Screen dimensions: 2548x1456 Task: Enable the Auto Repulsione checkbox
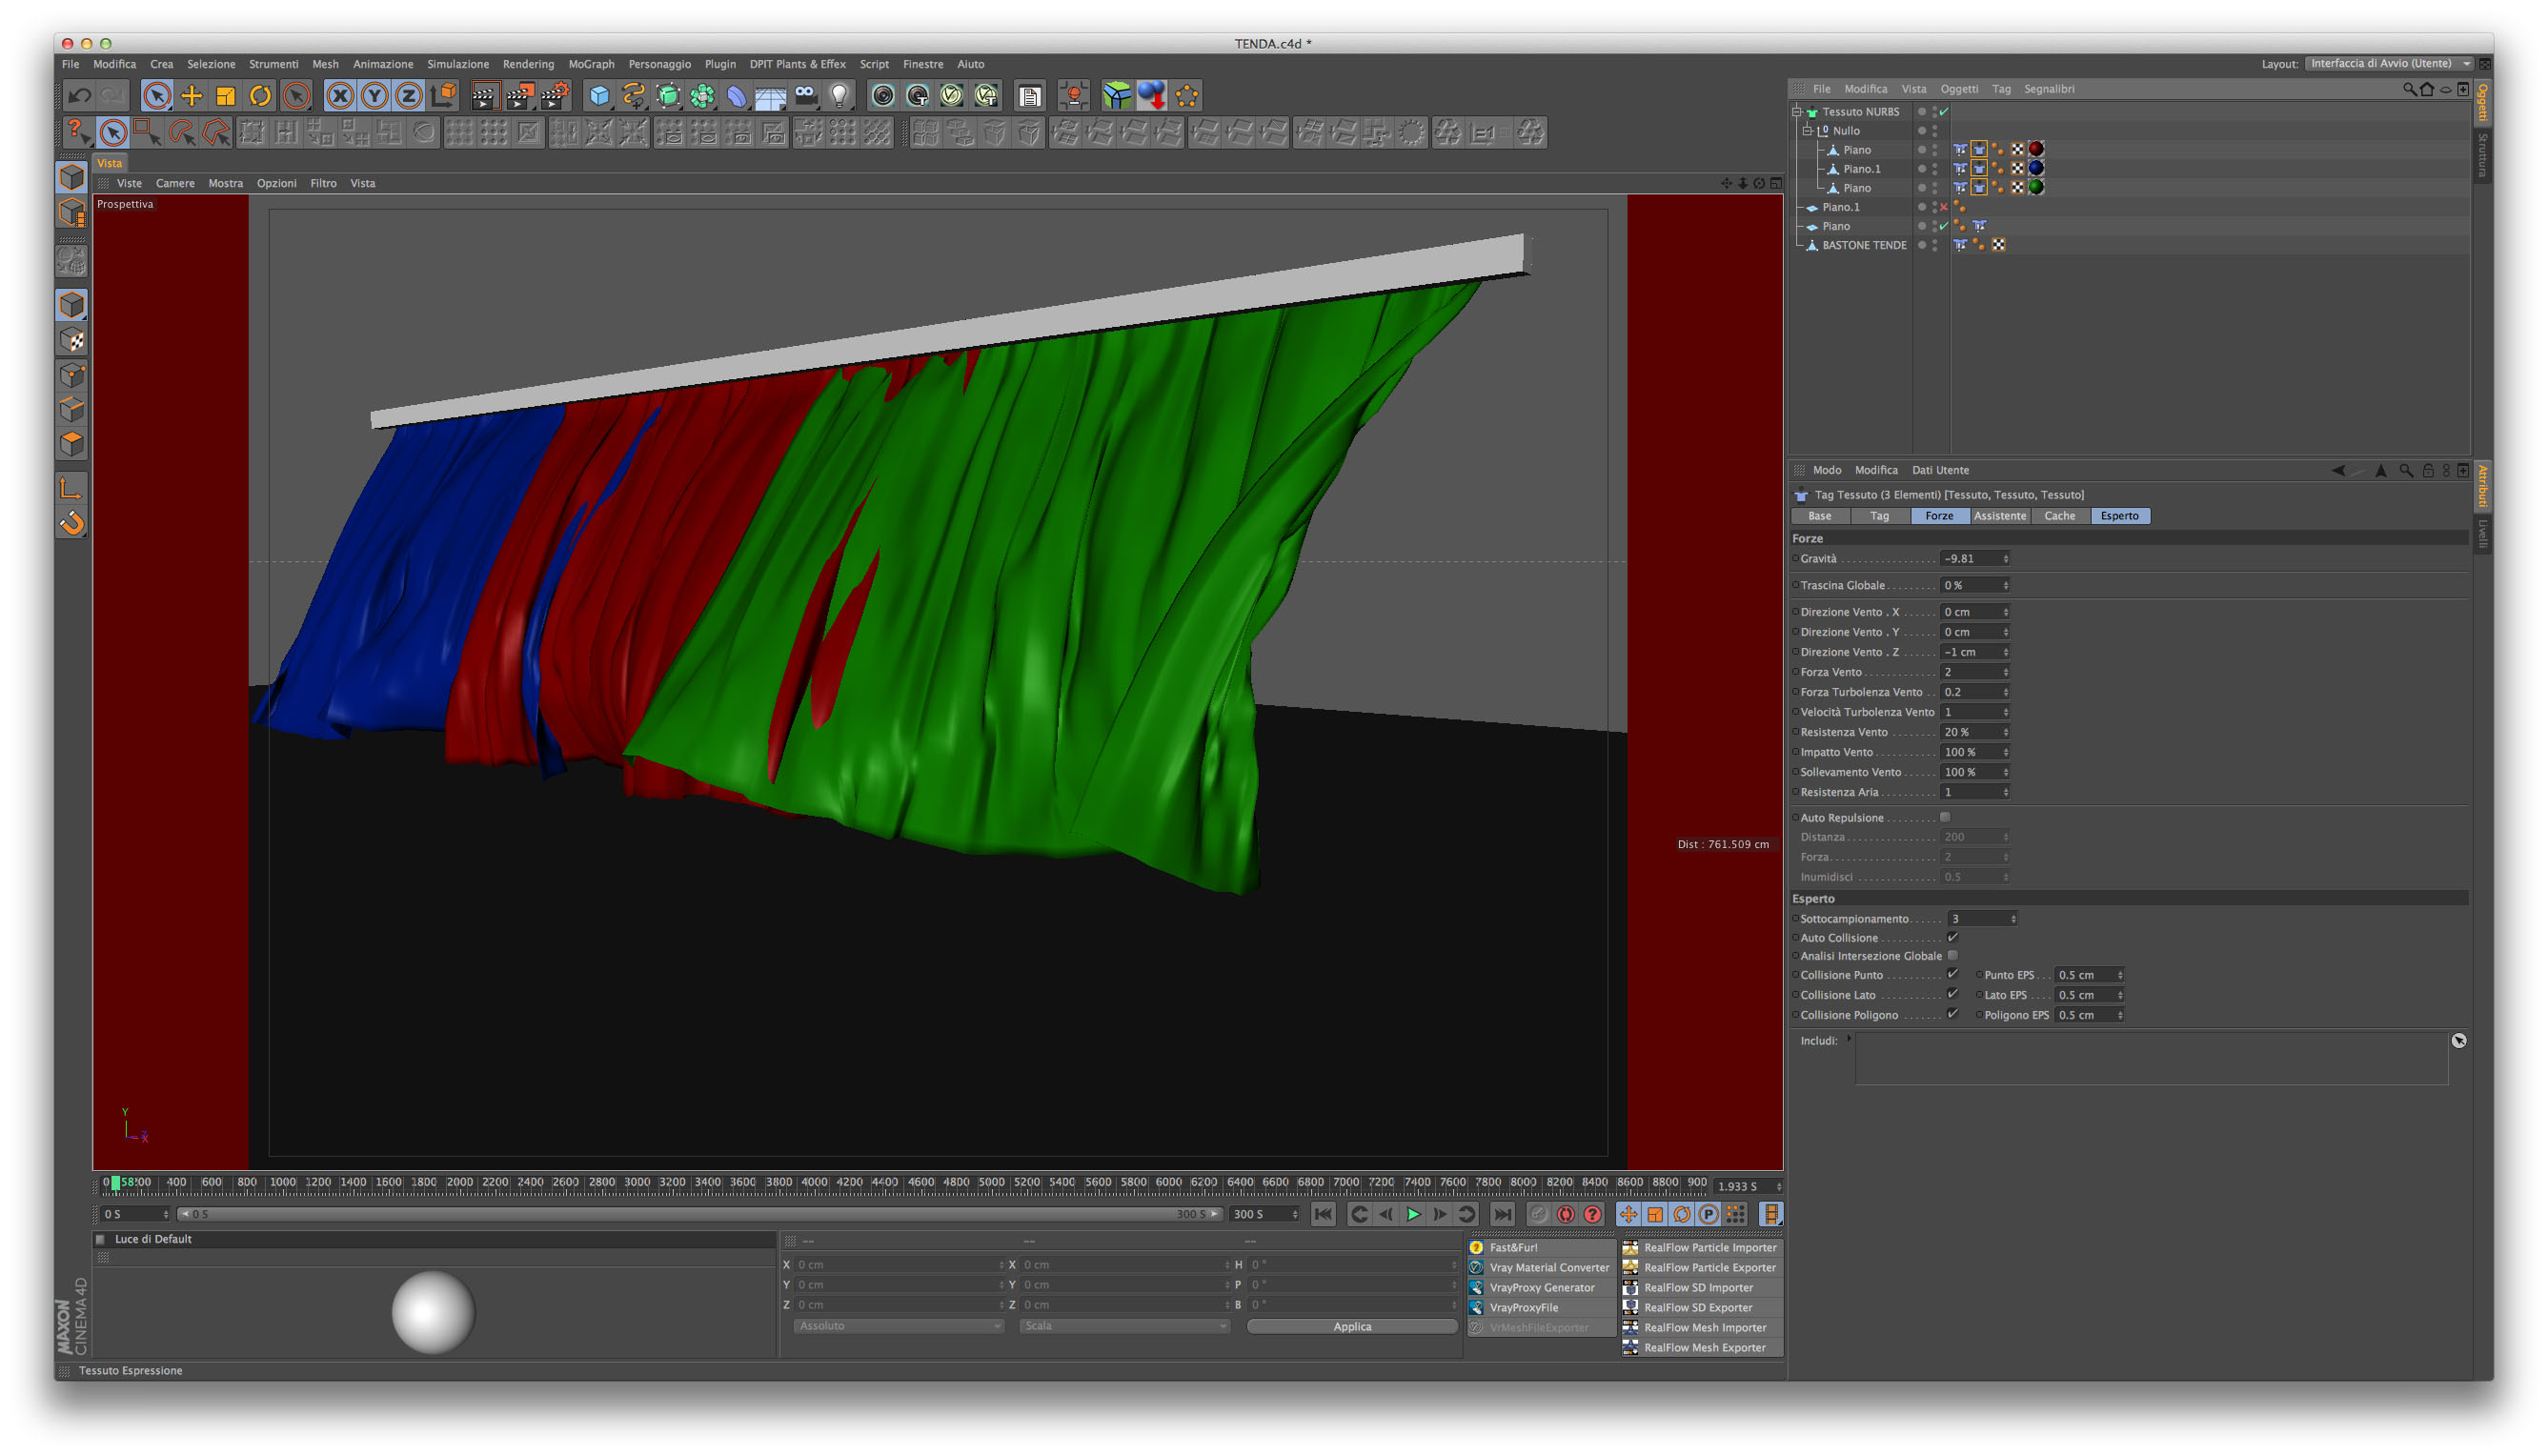pos(1945,817)
